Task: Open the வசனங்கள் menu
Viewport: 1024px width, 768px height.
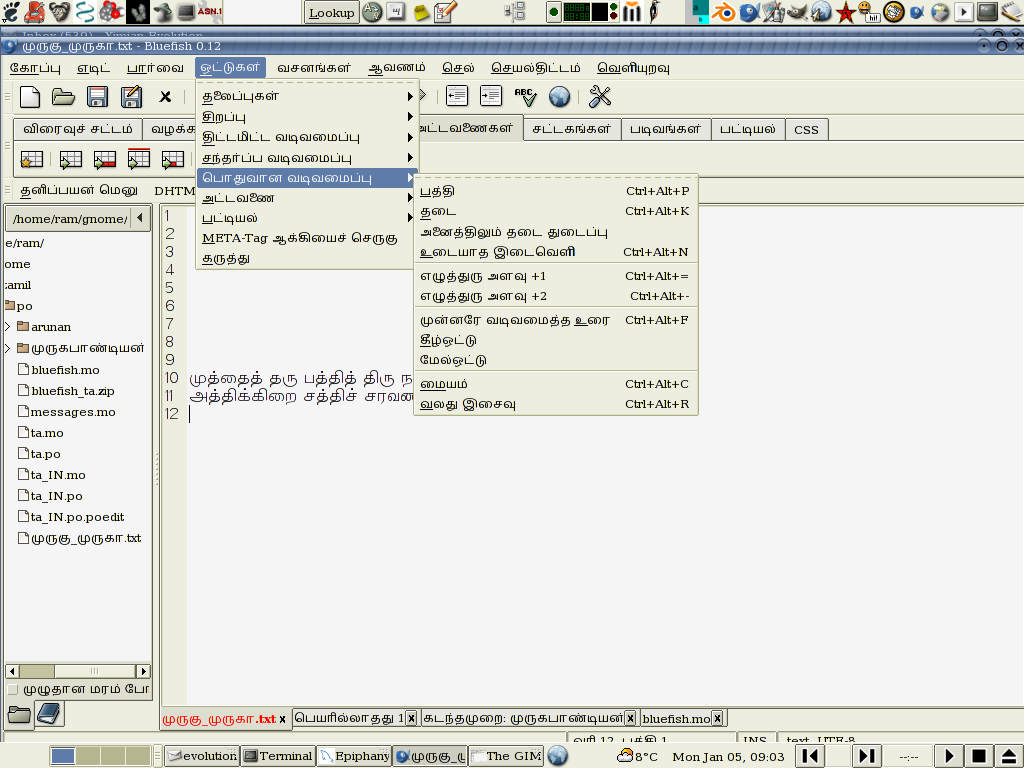Action: click(x=314, y=68)
